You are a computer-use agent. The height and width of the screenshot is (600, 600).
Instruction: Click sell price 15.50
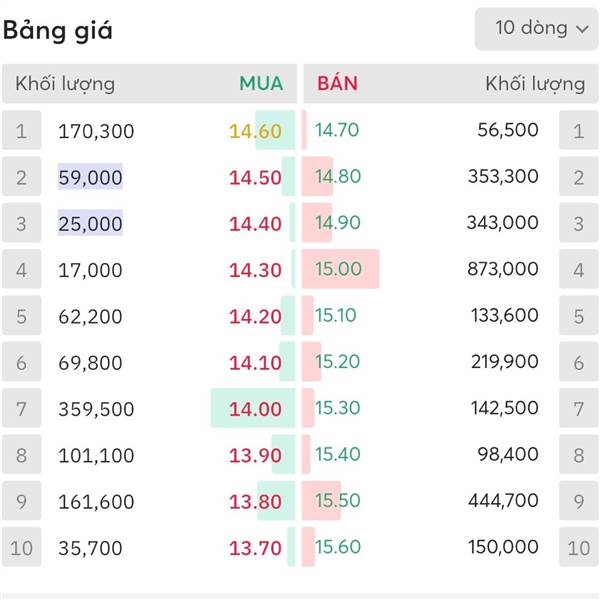point(337,501)
